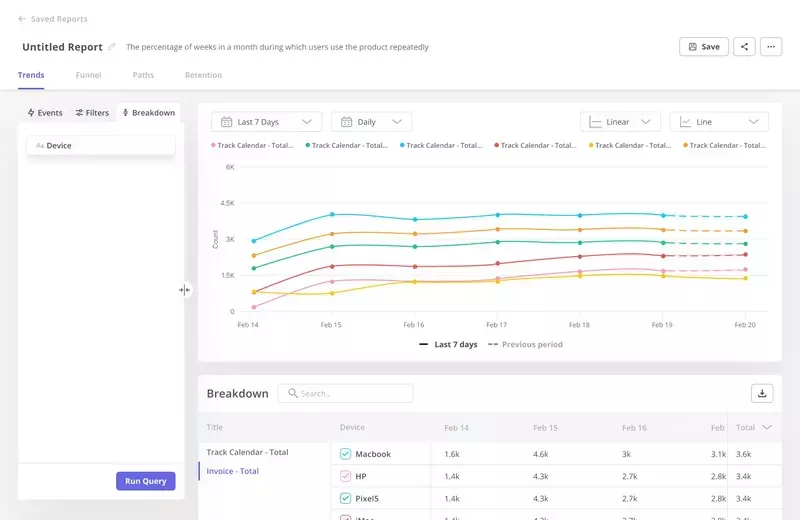Click the breakdown Search input field

pos(345,393)
